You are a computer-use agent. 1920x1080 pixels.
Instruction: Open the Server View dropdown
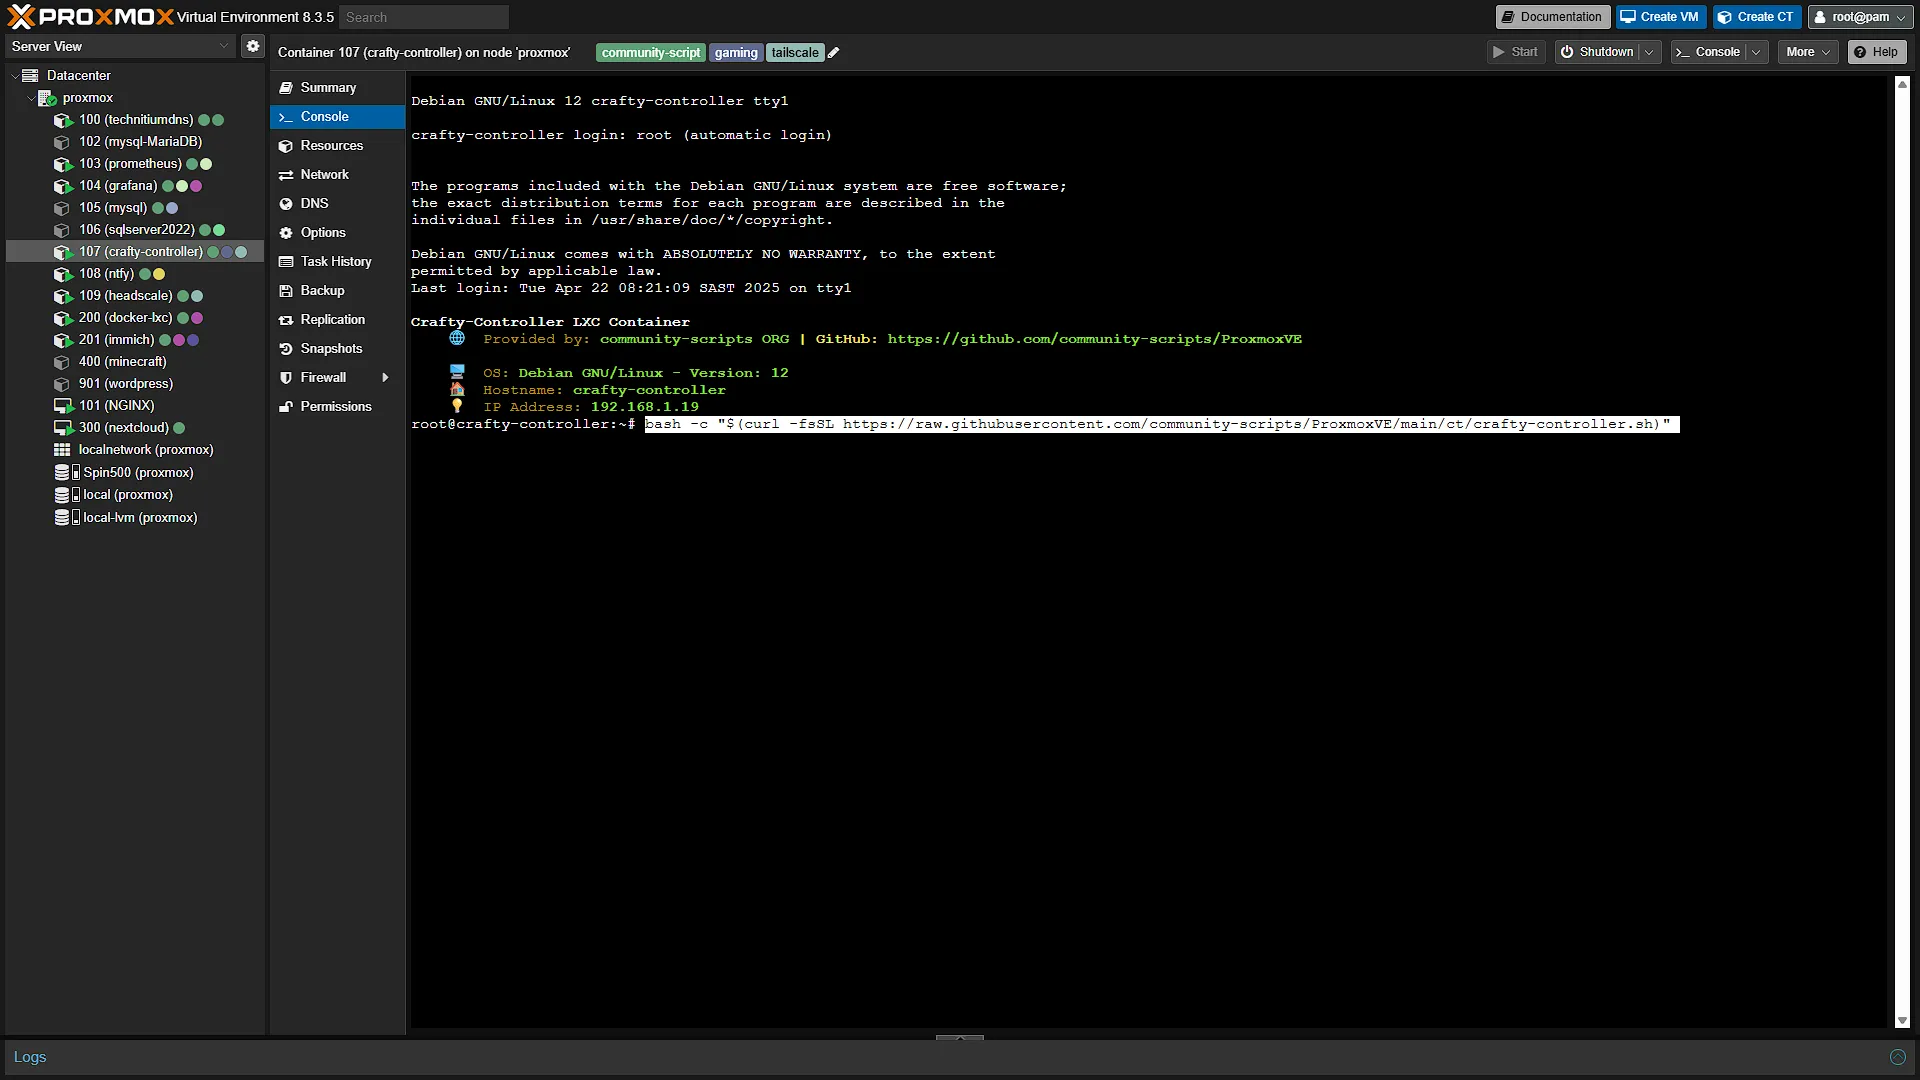(224, 47)
